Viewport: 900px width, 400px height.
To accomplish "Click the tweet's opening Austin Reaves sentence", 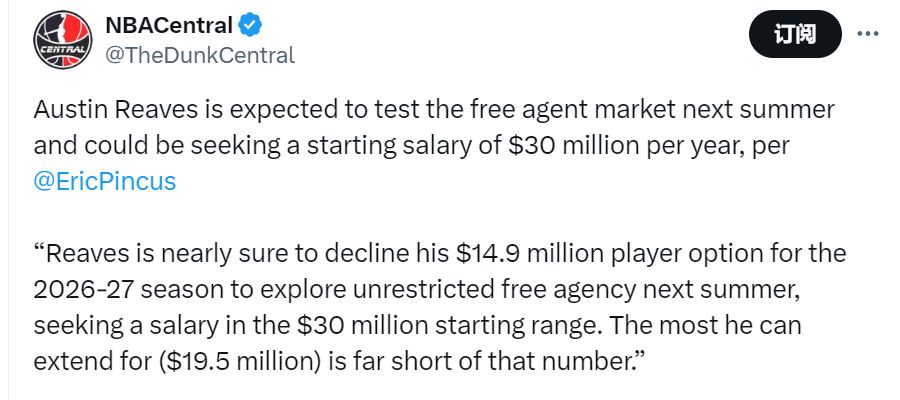I will pyautogui.click(x=433, y=145).
